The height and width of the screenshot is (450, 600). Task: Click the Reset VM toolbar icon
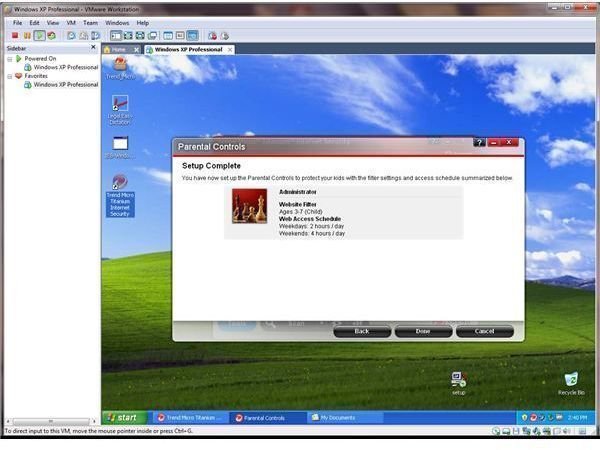tap(52, 36)
